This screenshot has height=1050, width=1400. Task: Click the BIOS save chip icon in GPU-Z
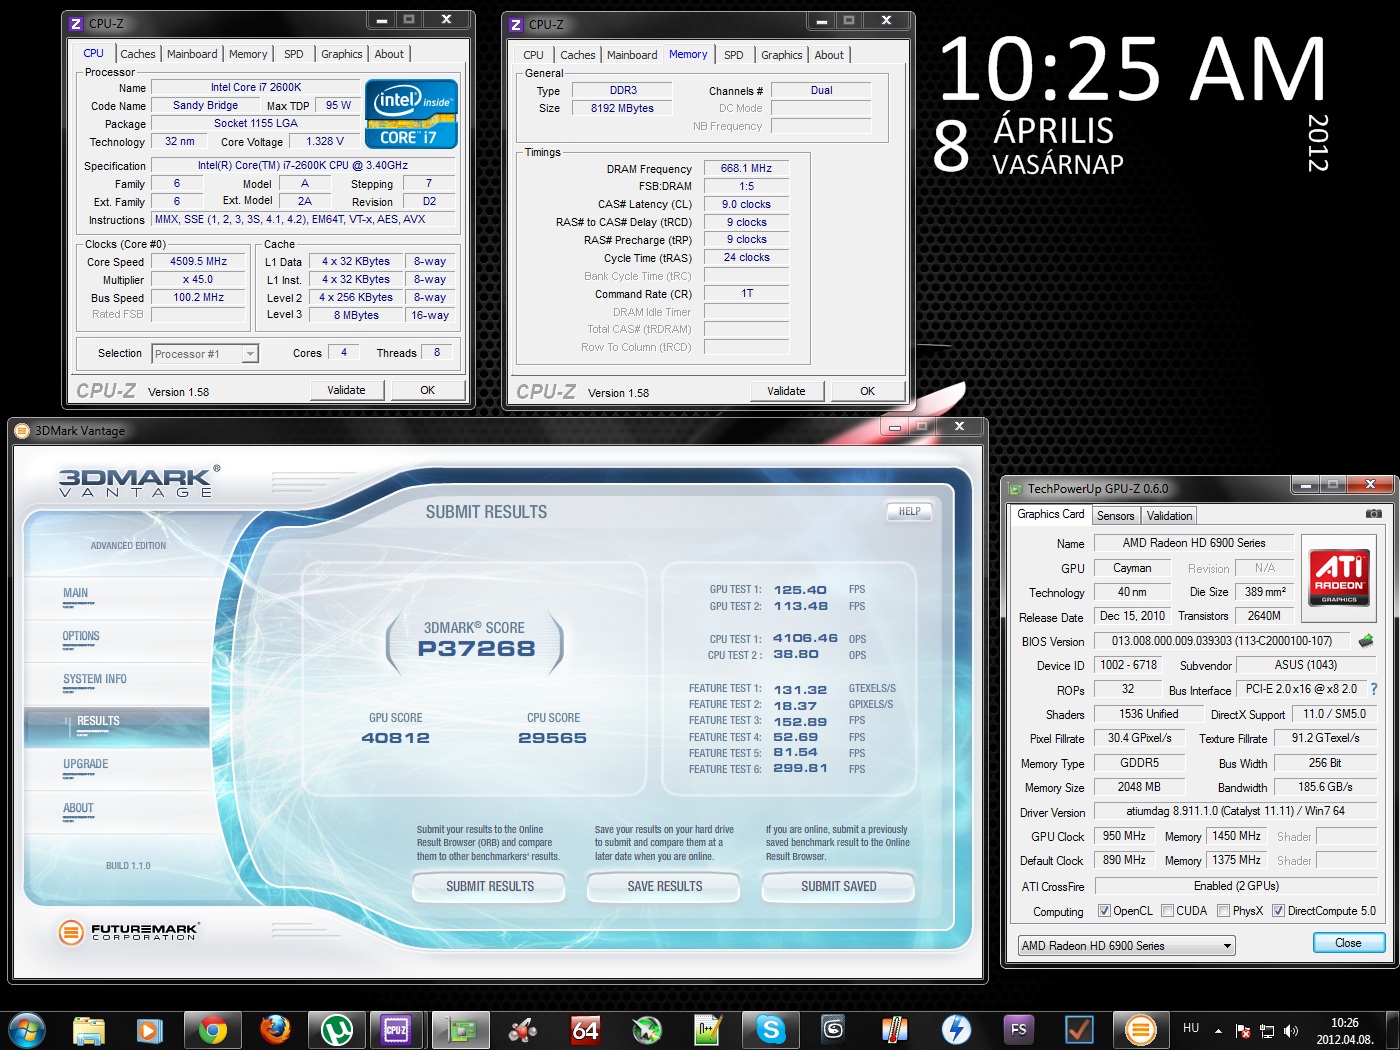[x=1366, y=640]
